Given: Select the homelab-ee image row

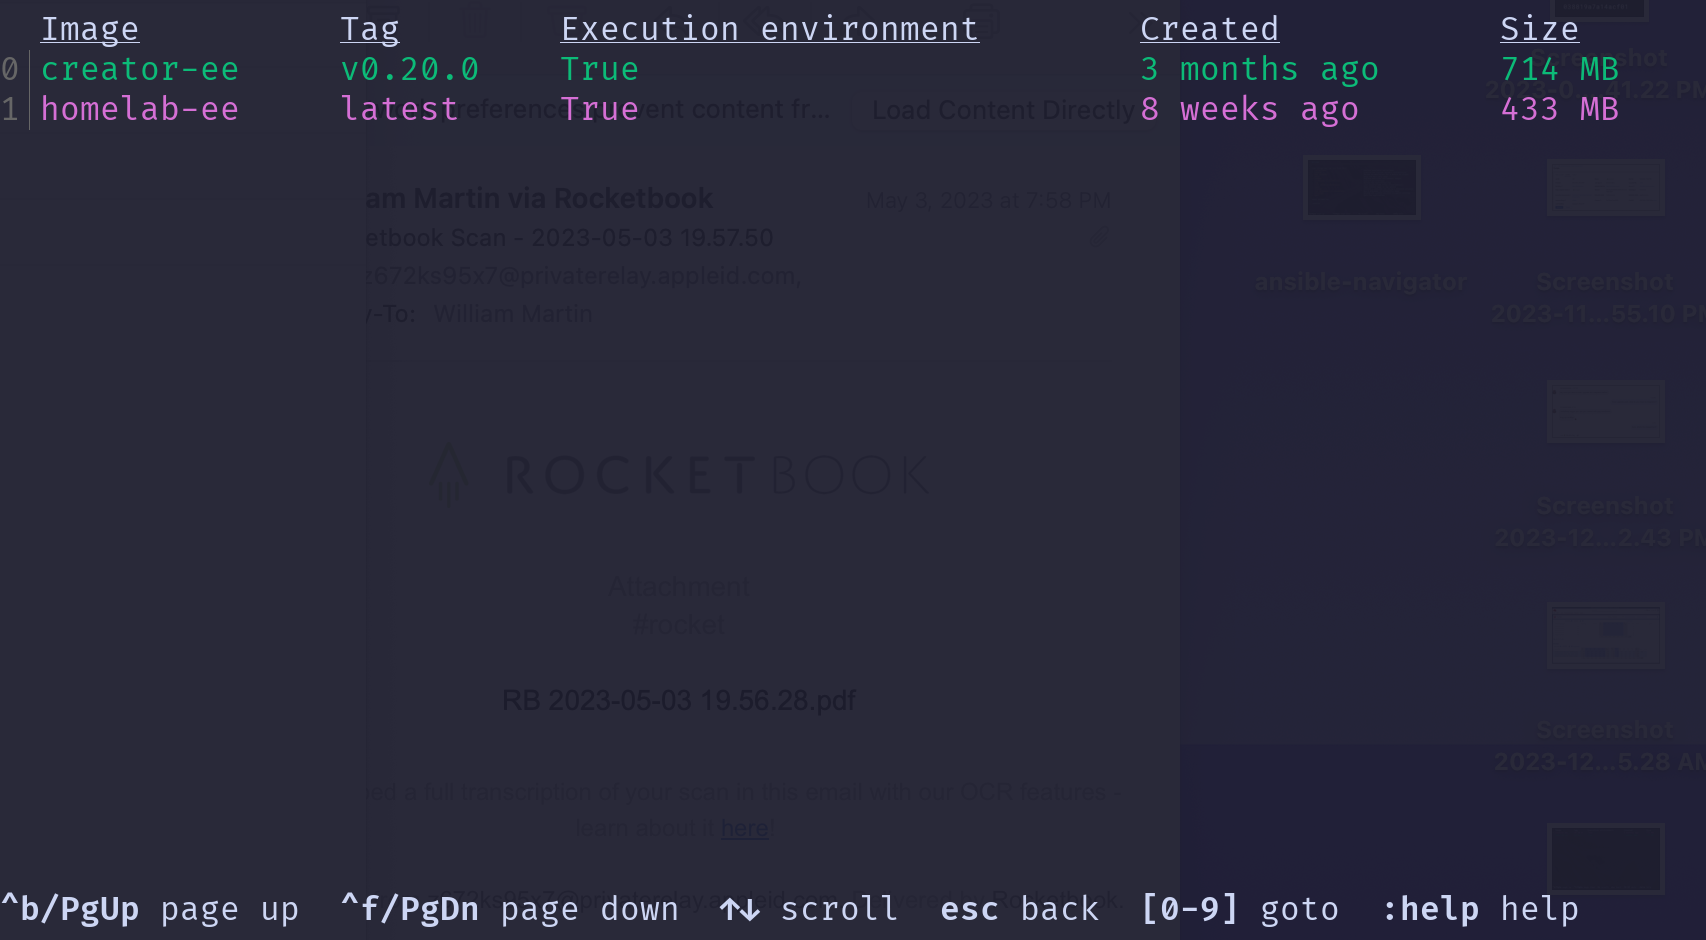Looking at the screenshot, I should [139, 109].
